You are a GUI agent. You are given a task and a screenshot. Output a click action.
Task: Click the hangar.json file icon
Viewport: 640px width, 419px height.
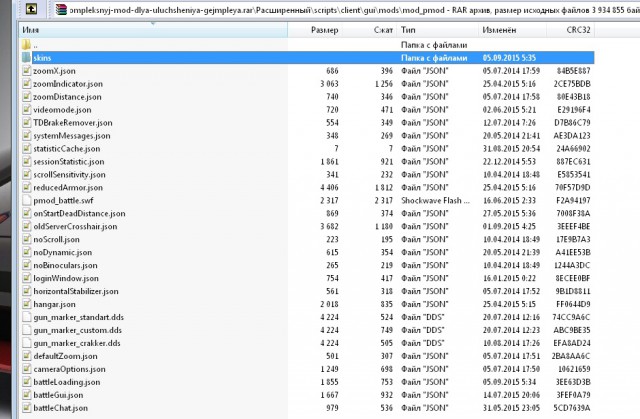pos(27,304)
